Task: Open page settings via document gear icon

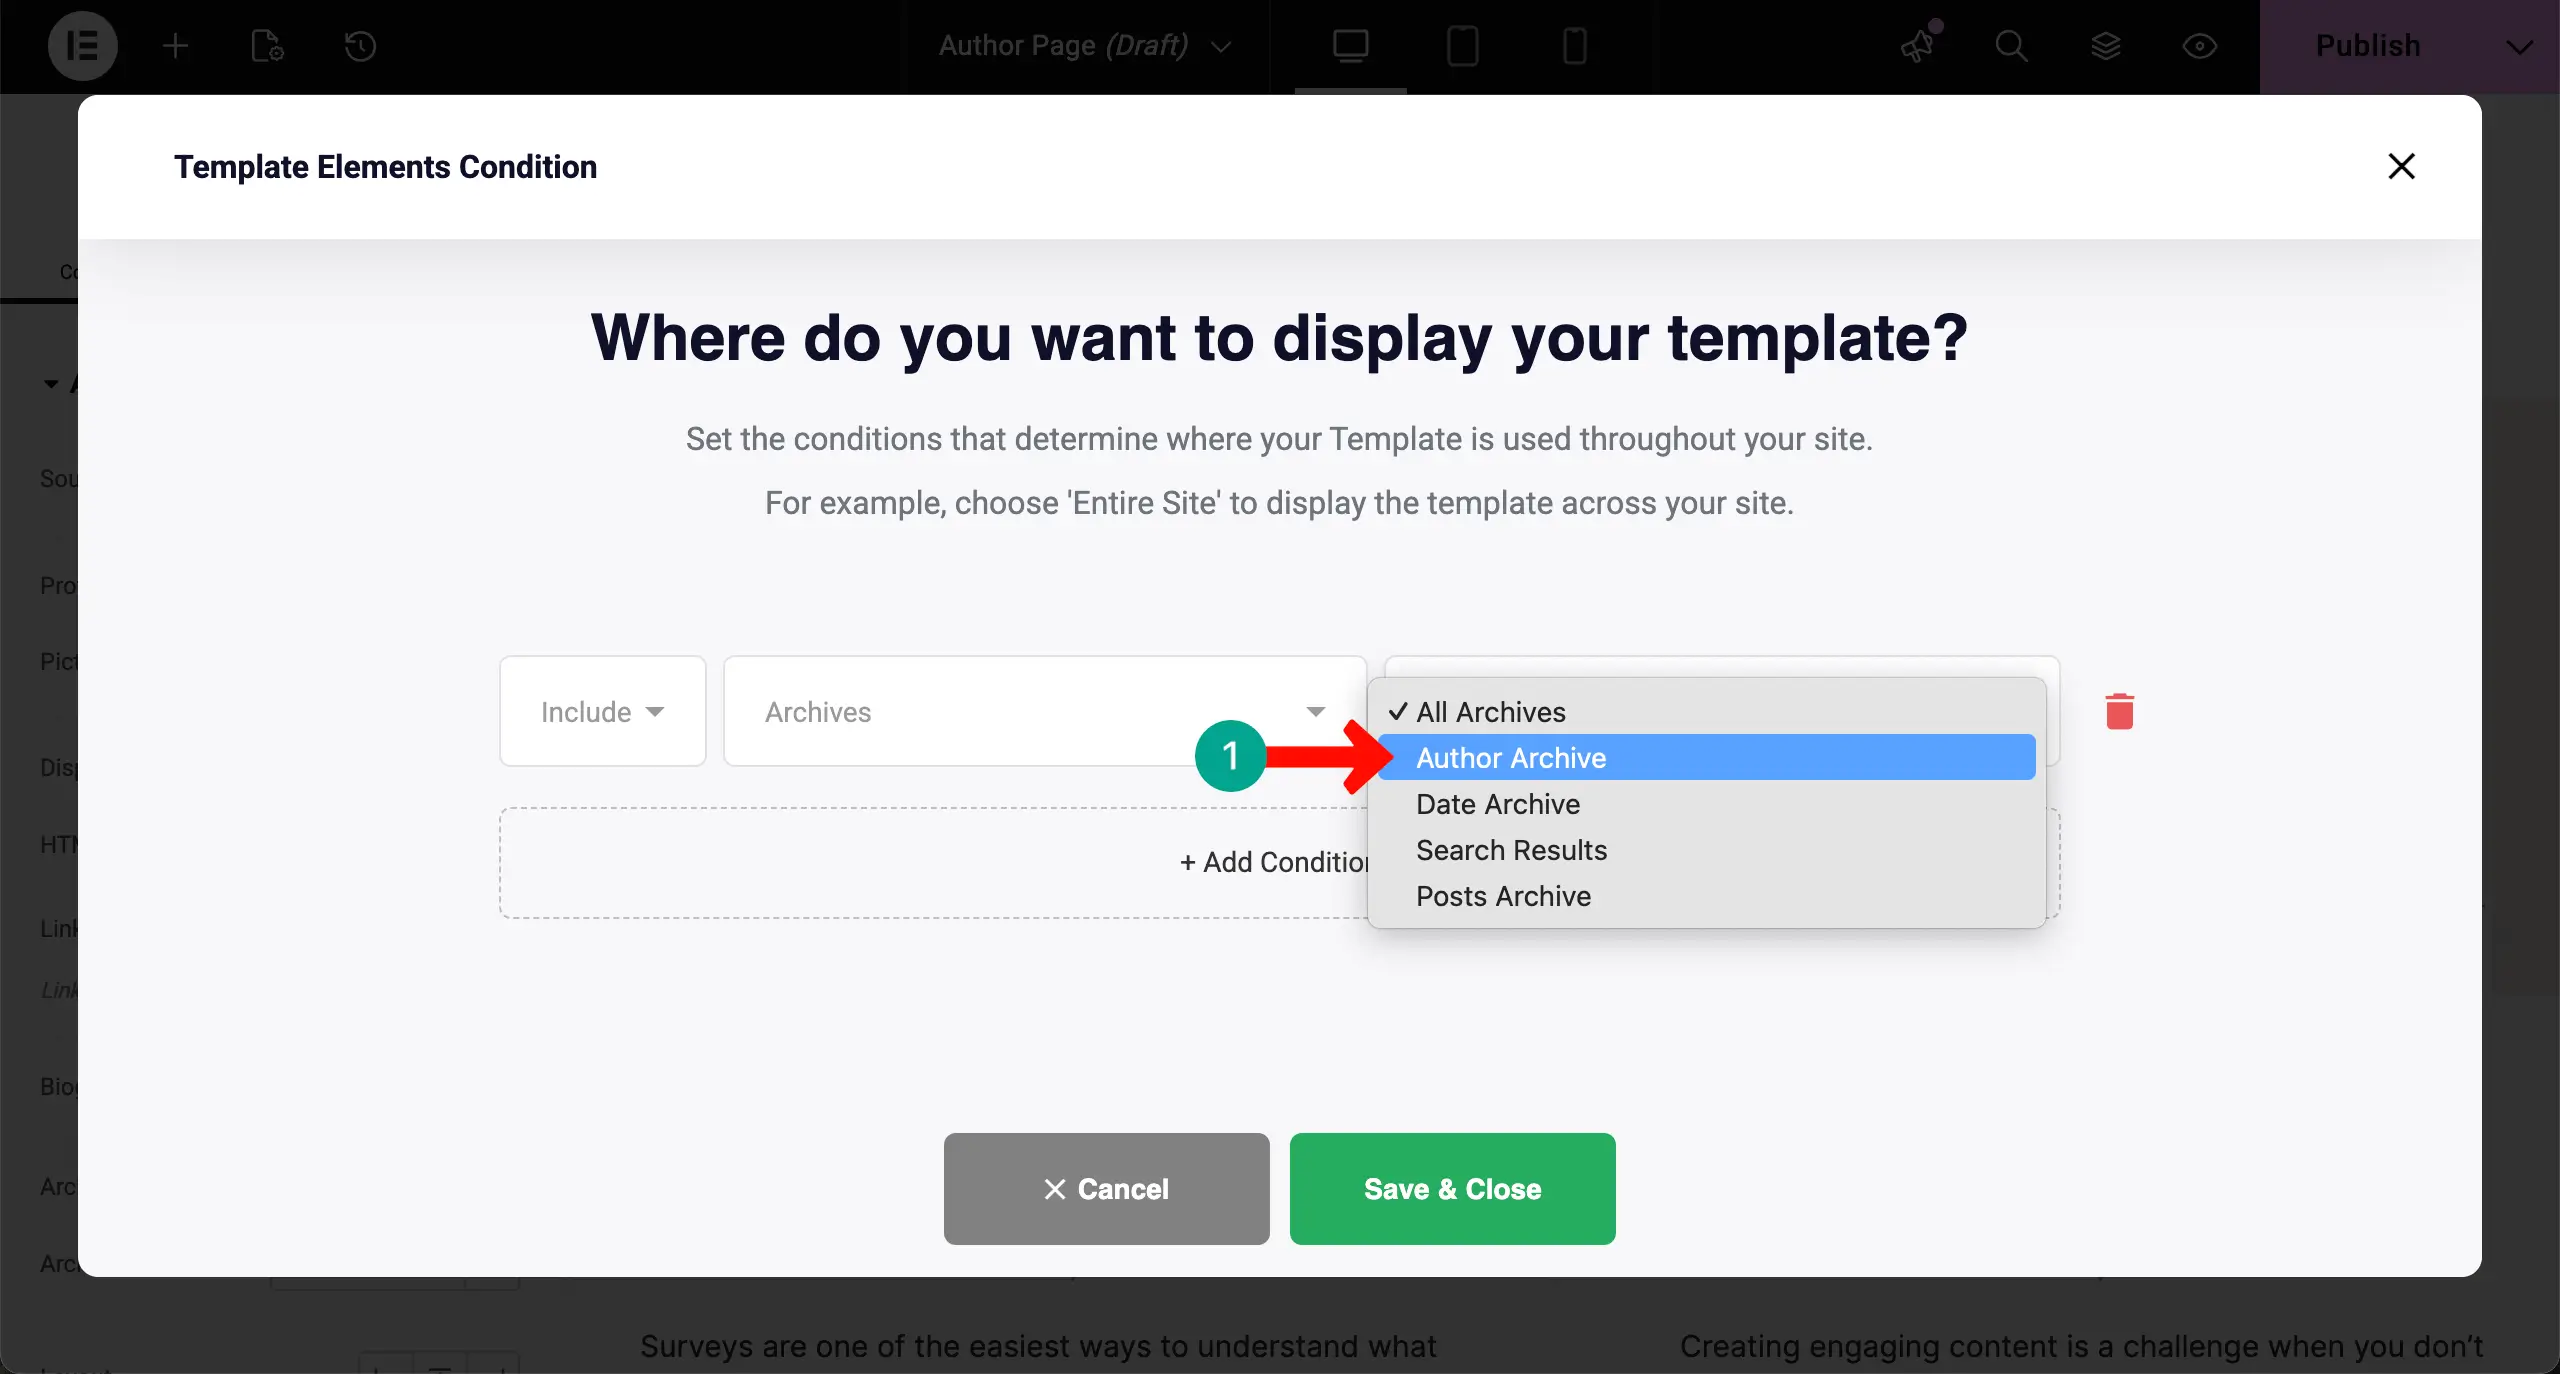Action: [x=264, y=46]
